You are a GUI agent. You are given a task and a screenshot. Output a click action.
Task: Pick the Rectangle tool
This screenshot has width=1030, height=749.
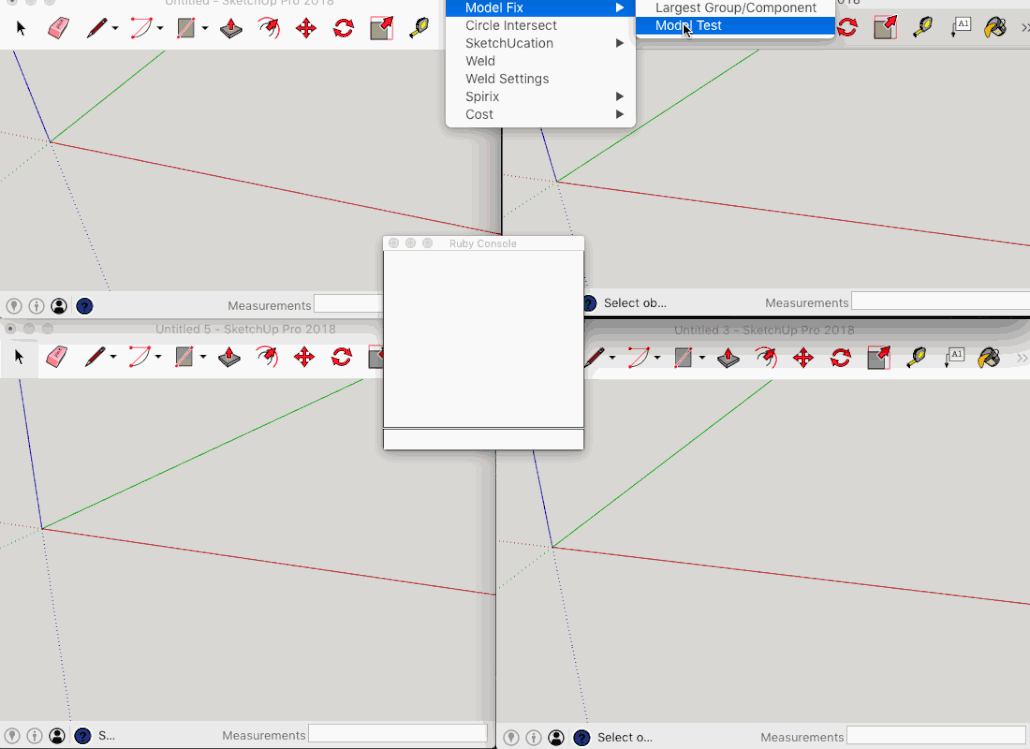click(x=187, y=27)
